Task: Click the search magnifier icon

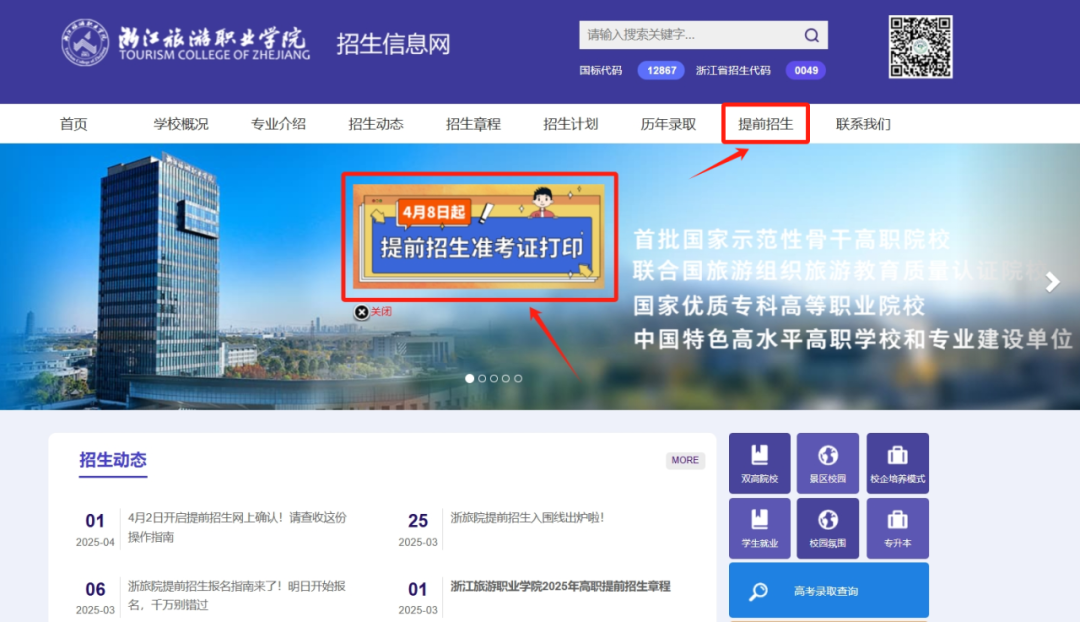Action: pos(811,36)
